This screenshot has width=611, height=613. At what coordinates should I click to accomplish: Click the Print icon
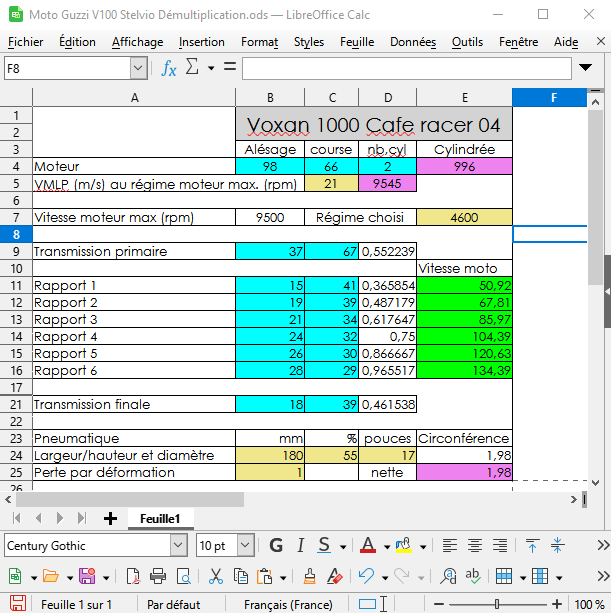158,576
